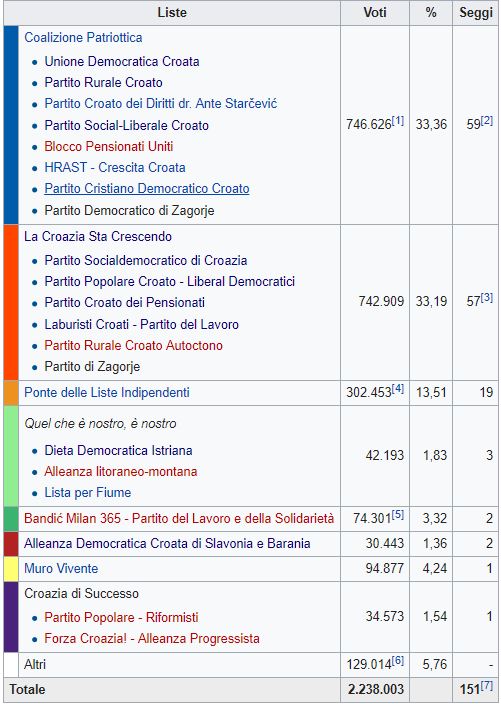The image size is (501, 704).
Task: Click the percentage 13,51
Action: point(431,392)
